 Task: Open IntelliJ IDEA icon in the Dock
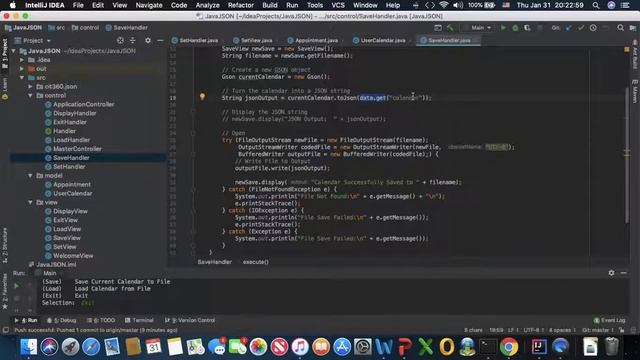[x=539, y=347]
